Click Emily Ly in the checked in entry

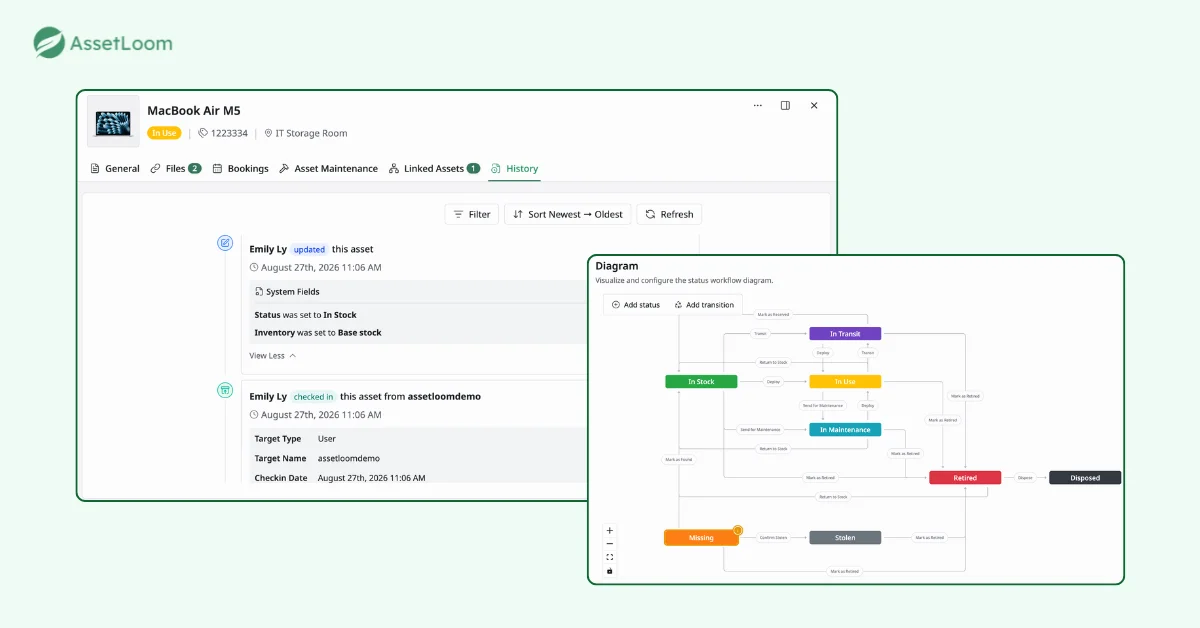point(268,397)
